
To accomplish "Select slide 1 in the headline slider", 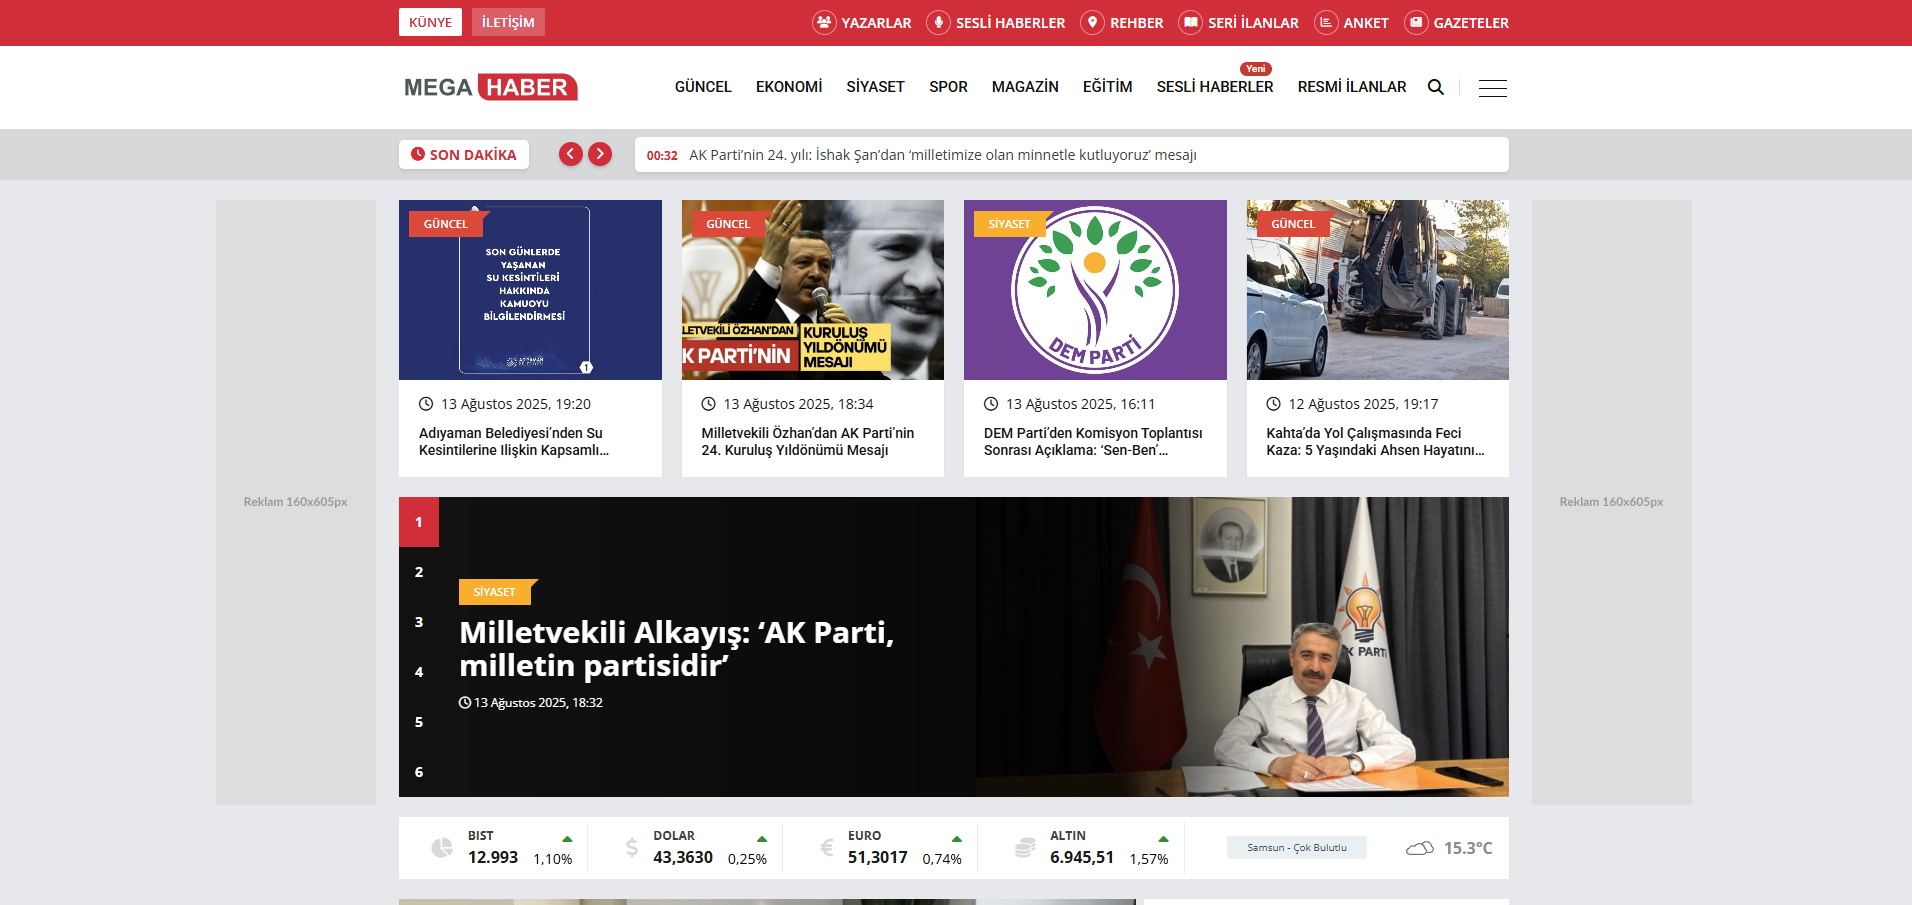I will [x=419, y=522].
